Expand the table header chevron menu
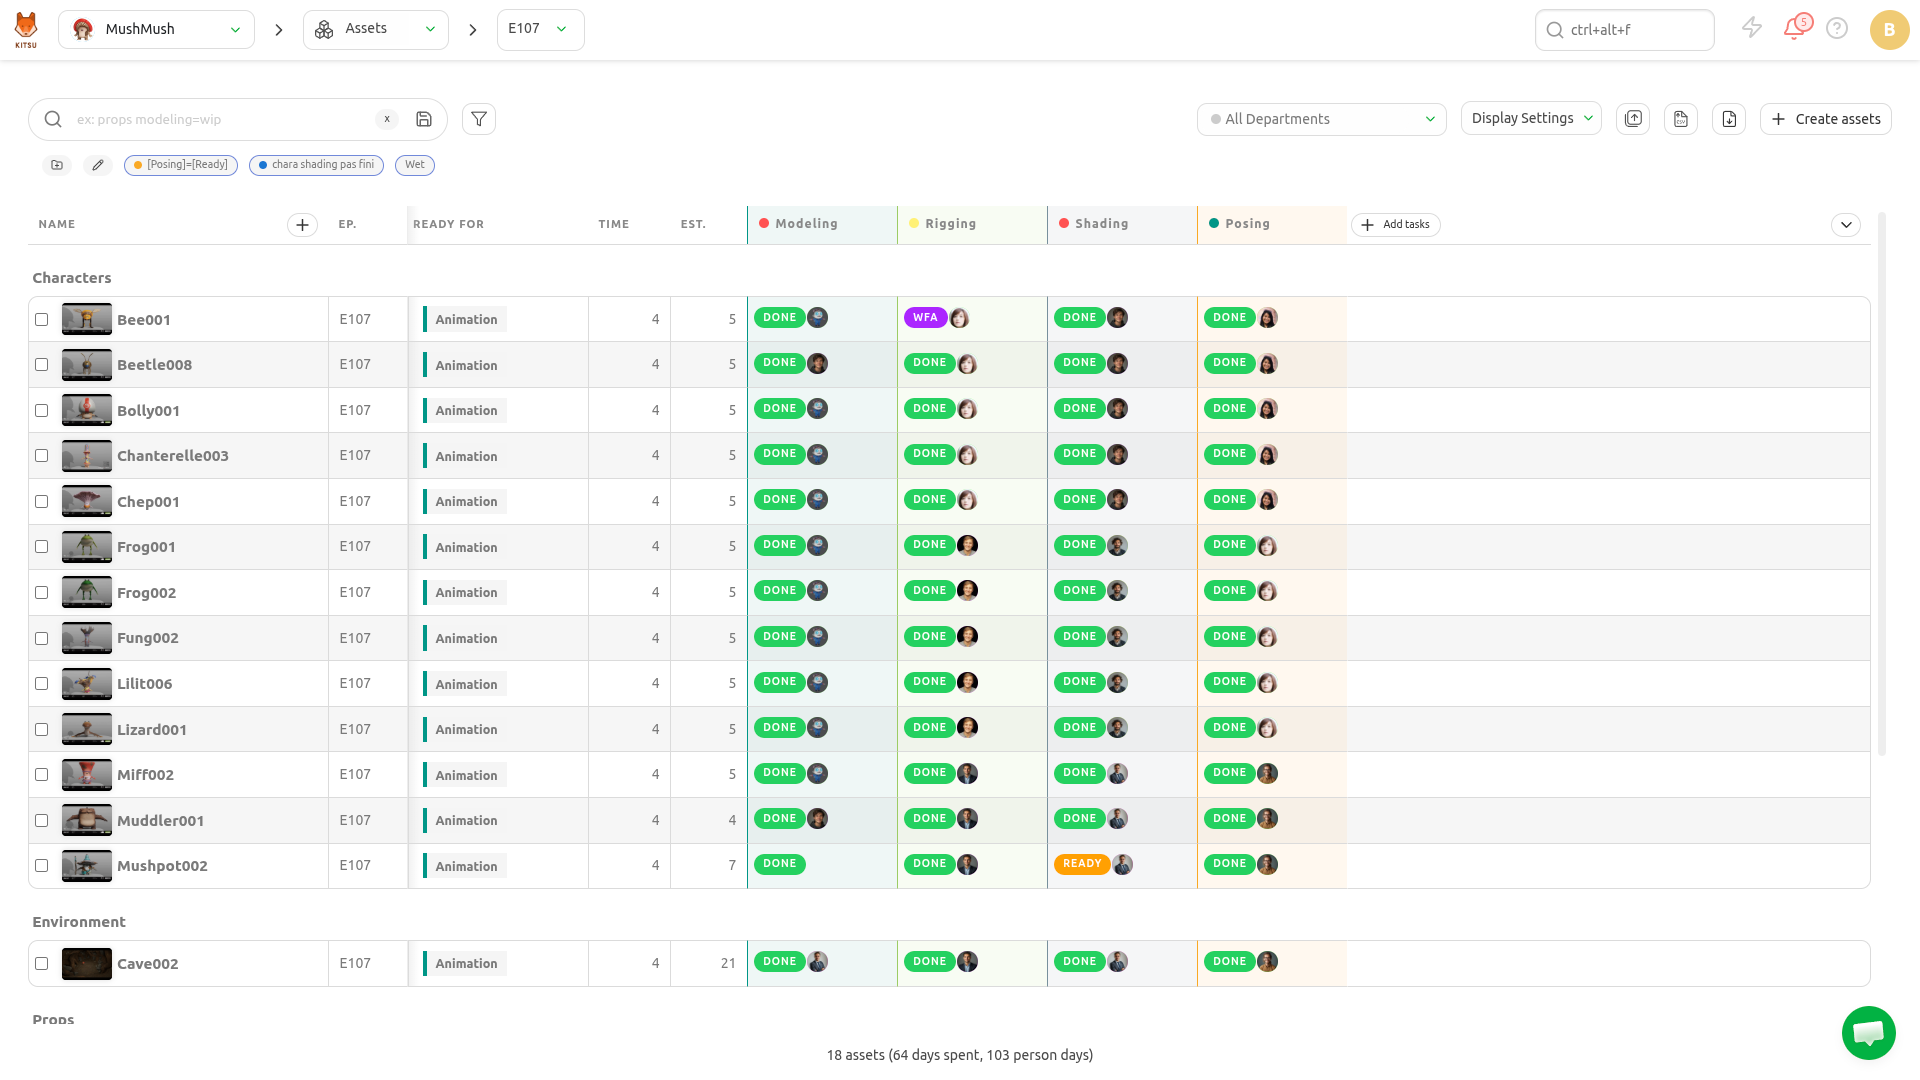Image resolution: width=1920 pixels, height=1080 pixels. click(1846, 225)
